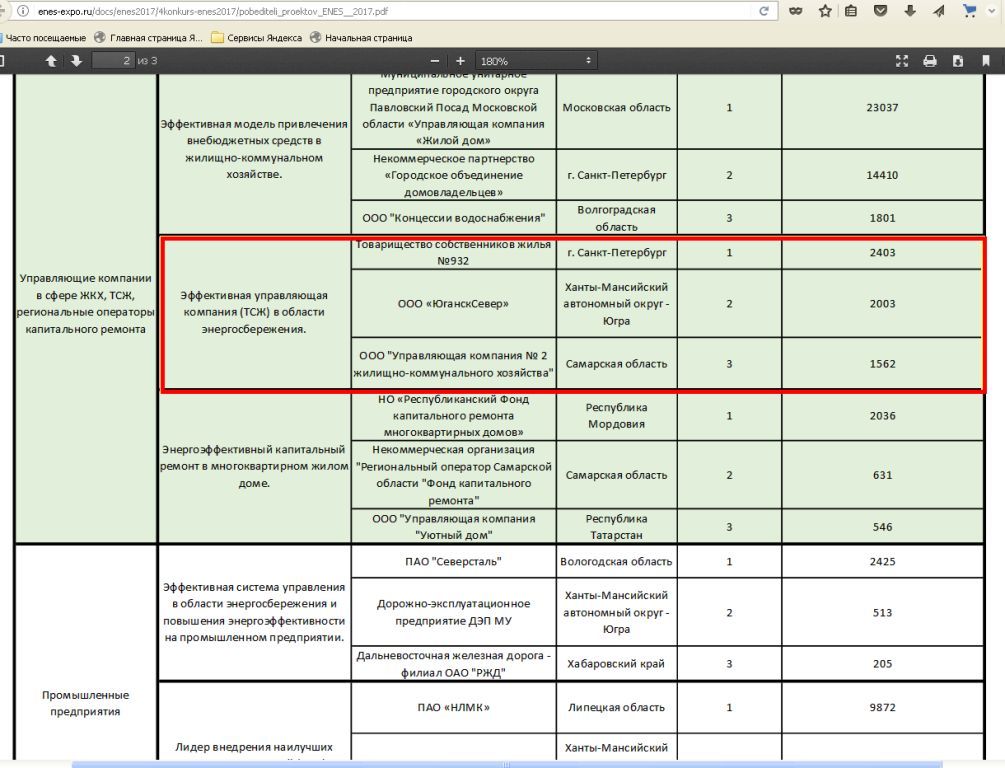This screenshot has height=768, width=1005.
Task: Select cell 'ПАО "Северсталь"'
Action: click(x=453, y=562)
